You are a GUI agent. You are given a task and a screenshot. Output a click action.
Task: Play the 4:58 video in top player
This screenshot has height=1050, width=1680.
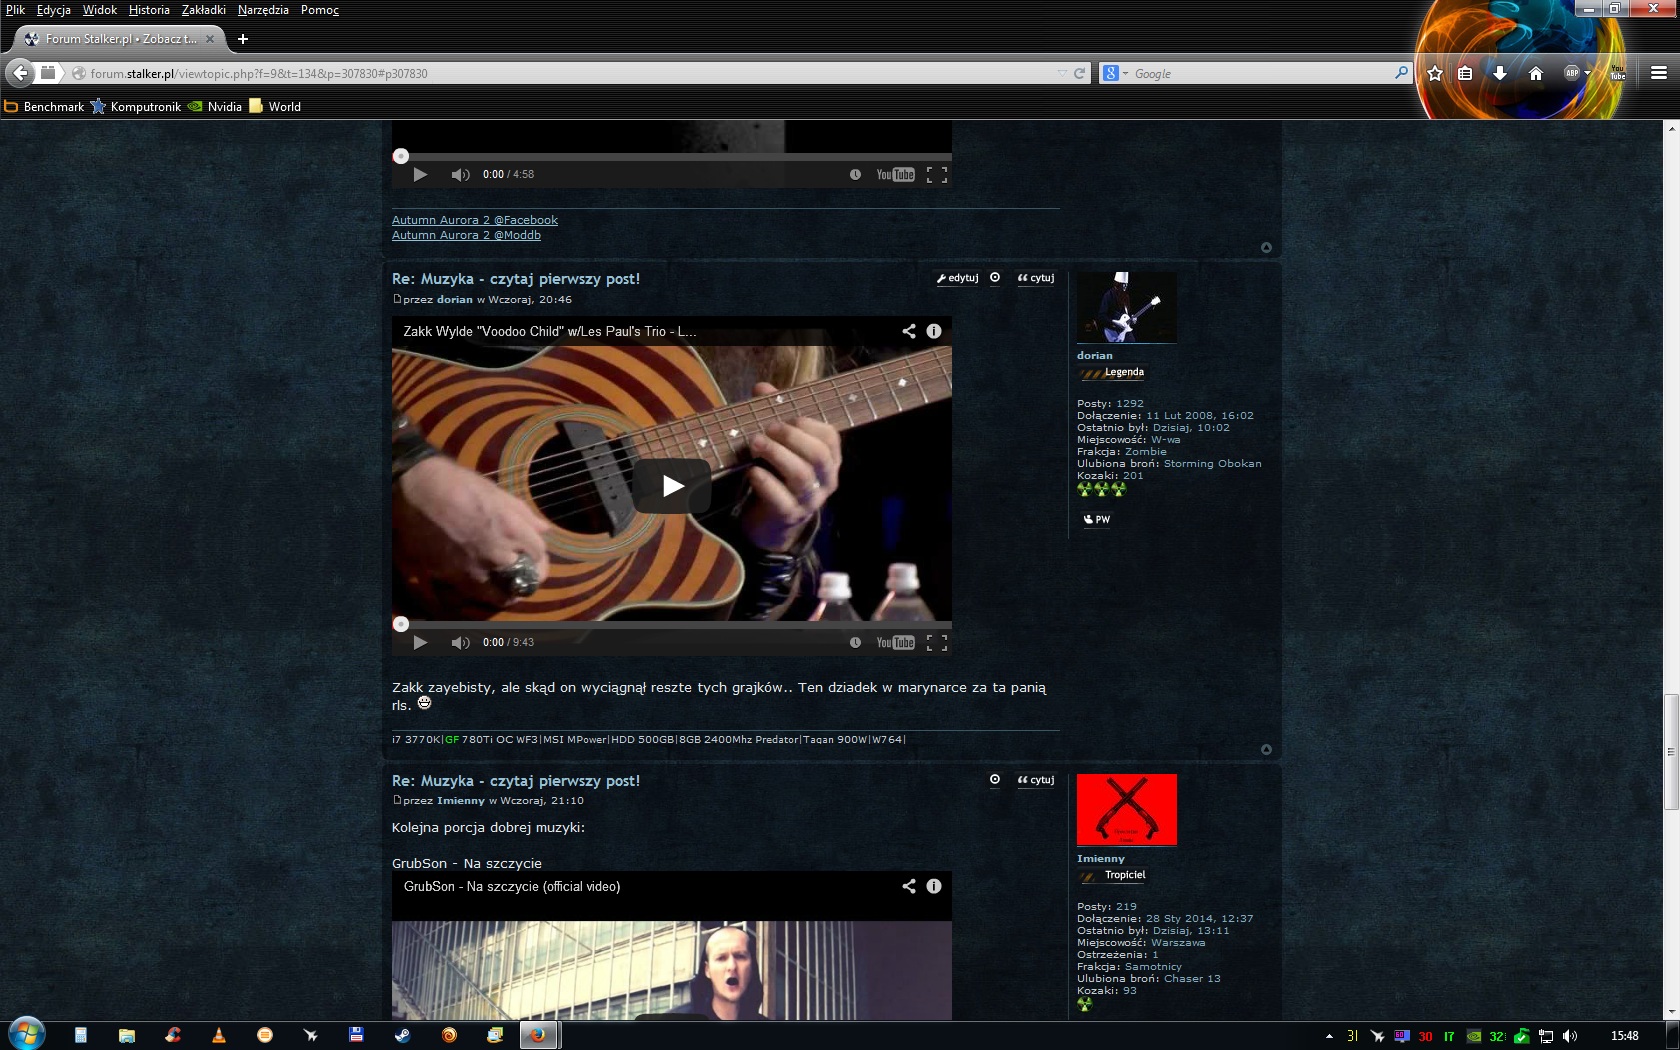pyautogui.click(x=420, y=174)
